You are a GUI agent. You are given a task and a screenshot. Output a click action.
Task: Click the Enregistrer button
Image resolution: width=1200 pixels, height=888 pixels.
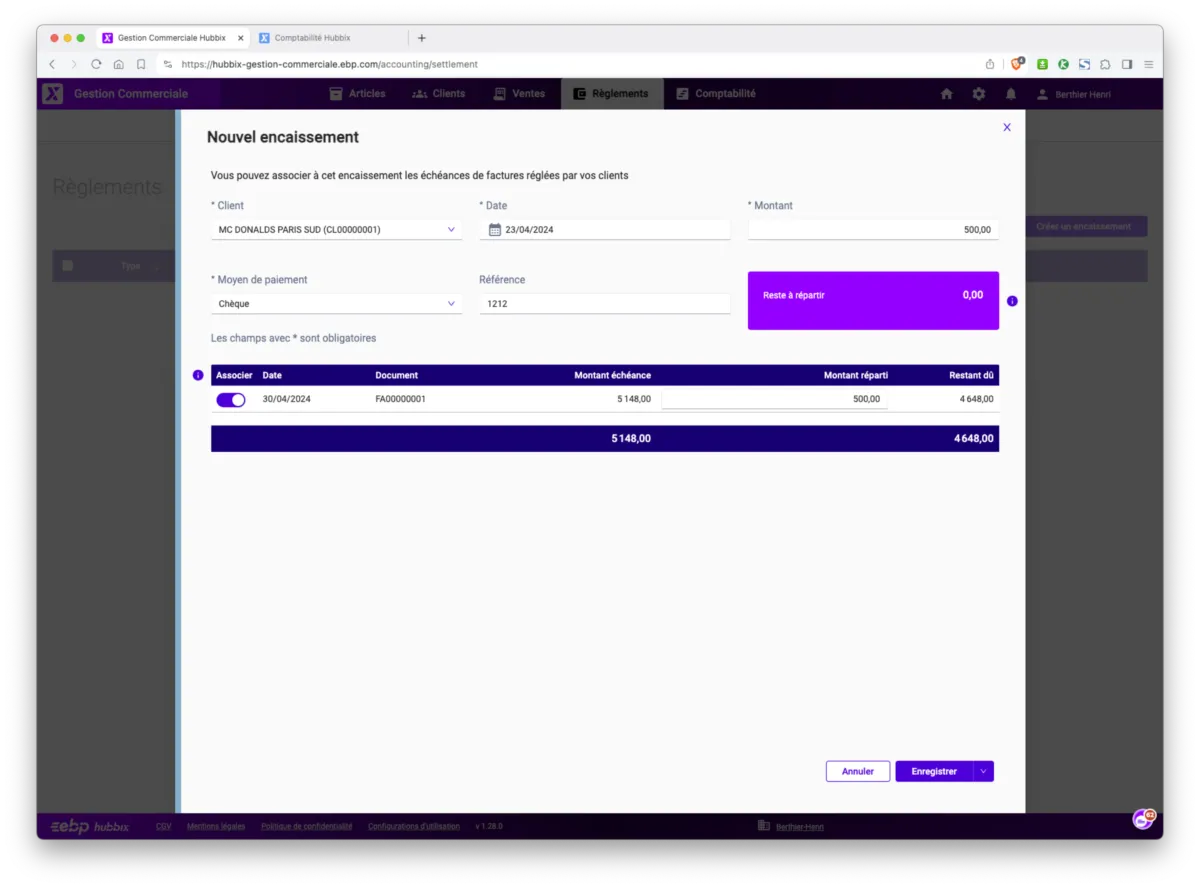point(934,771)
